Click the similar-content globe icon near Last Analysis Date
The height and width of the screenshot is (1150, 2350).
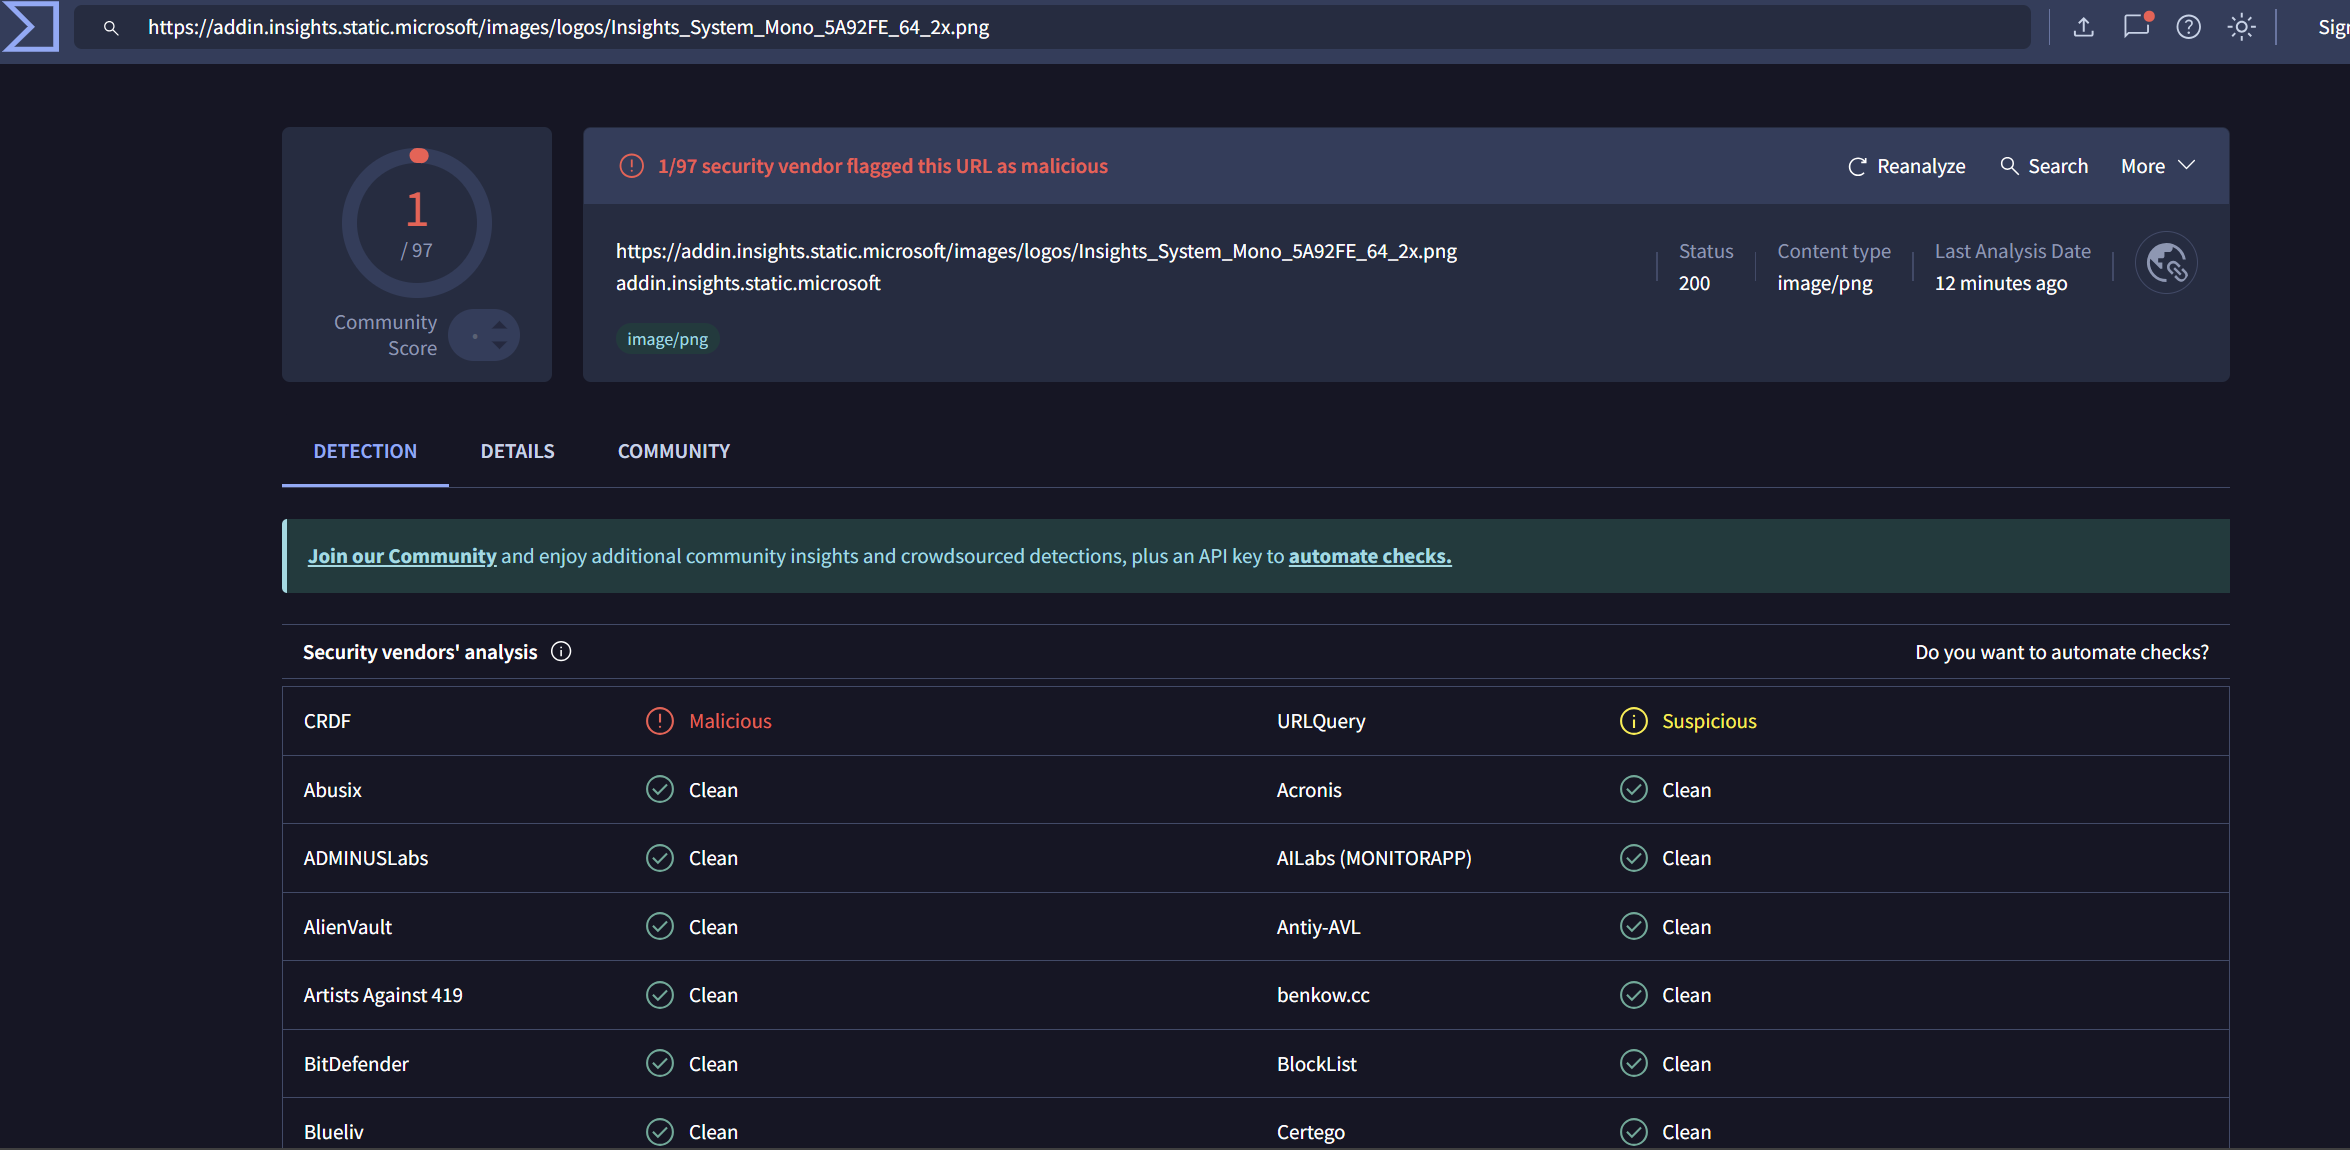(2166, 263)
